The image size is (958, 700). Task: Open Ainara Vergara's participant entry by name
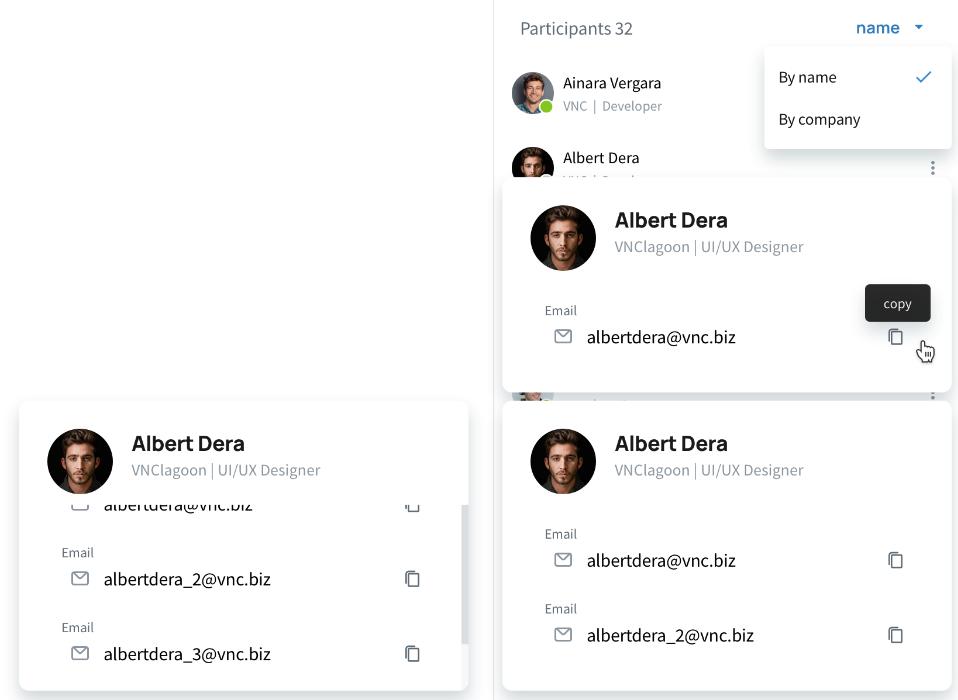[611, 83]
